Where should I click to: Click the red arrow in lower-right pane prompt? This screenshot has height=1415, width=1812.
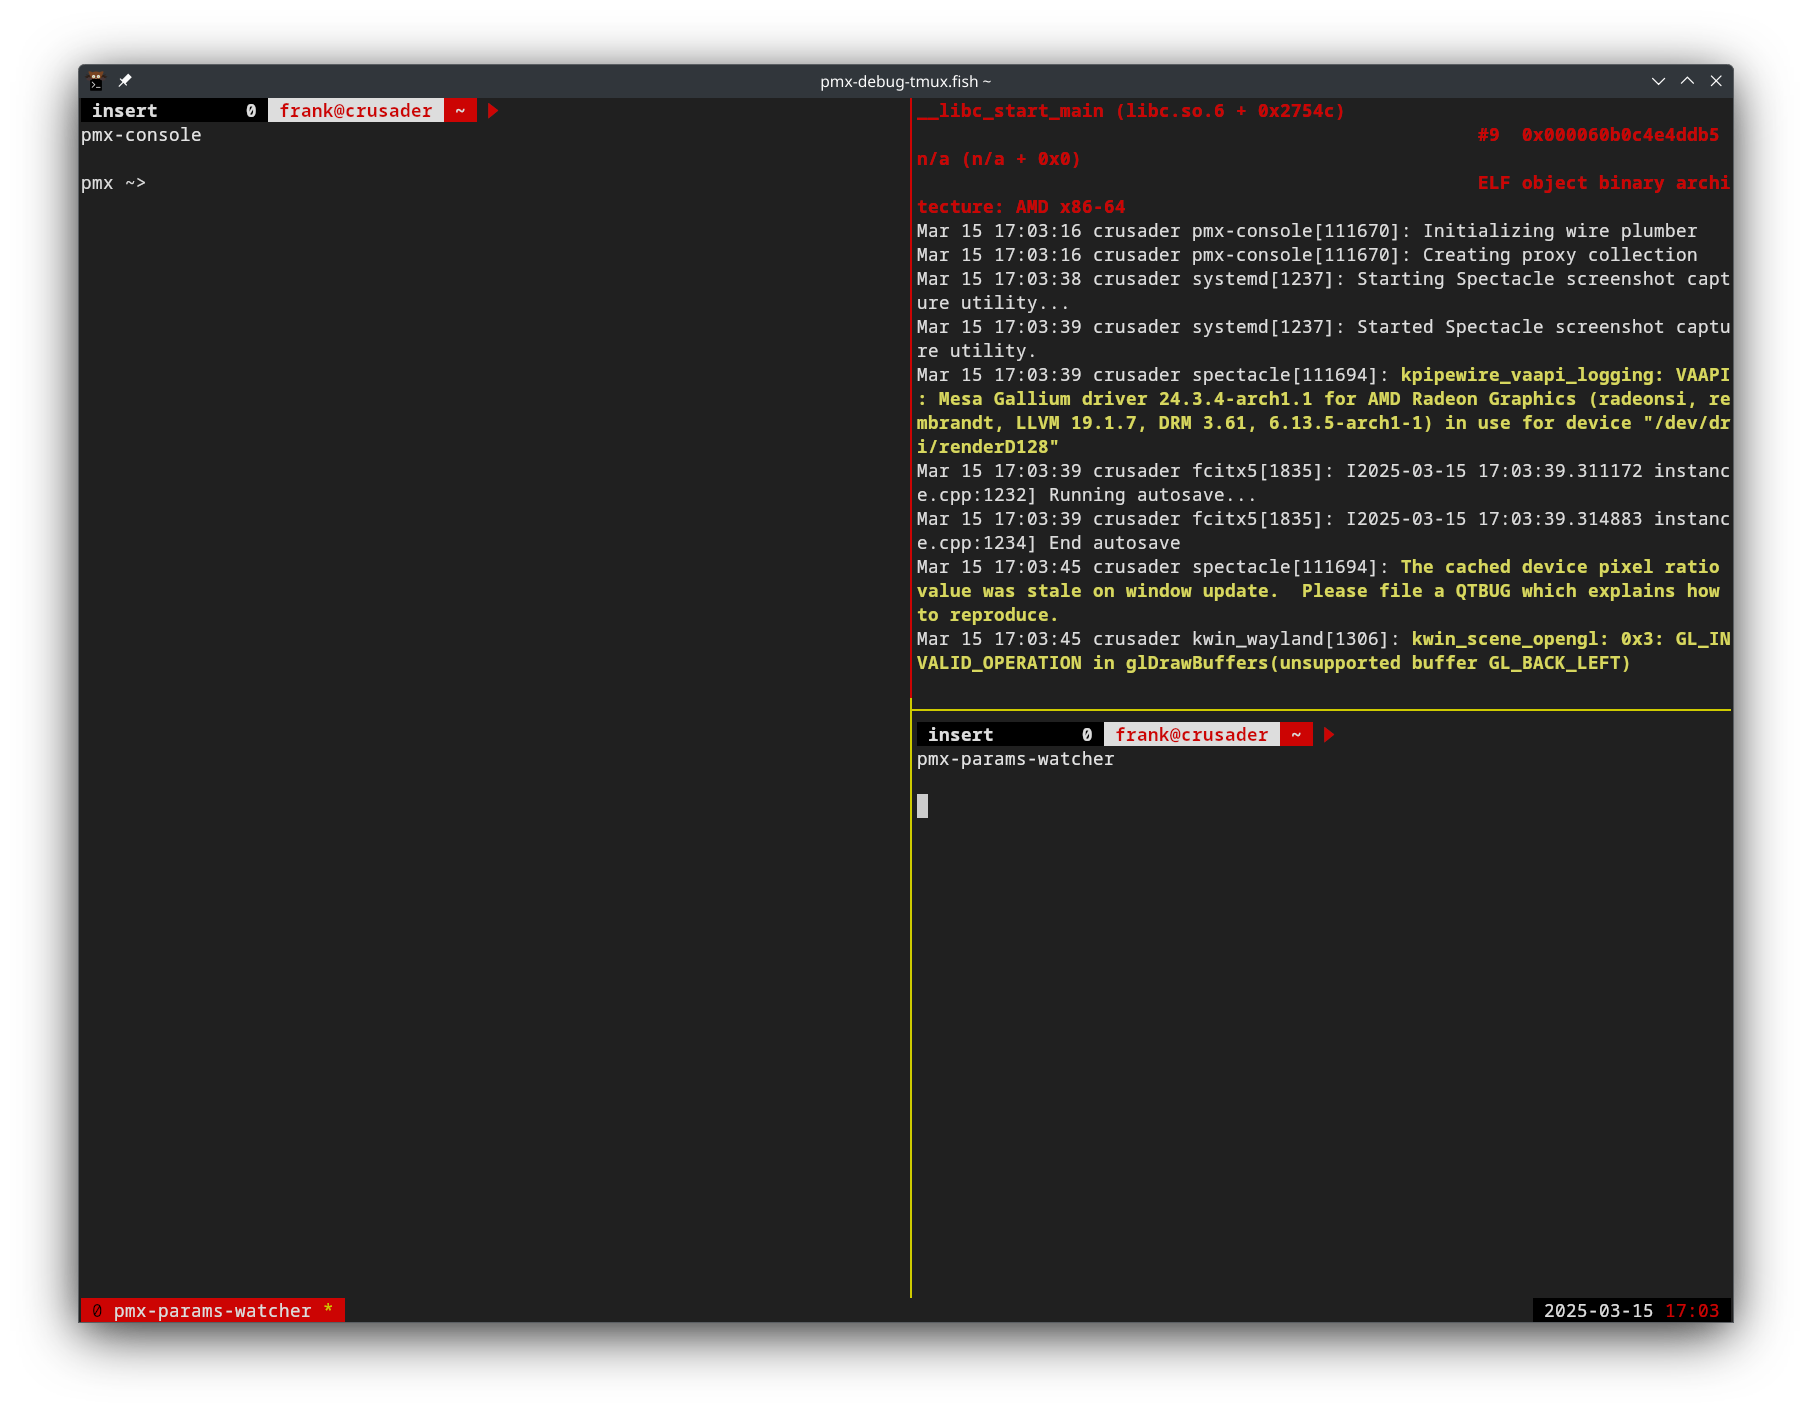coord(1329,735)
